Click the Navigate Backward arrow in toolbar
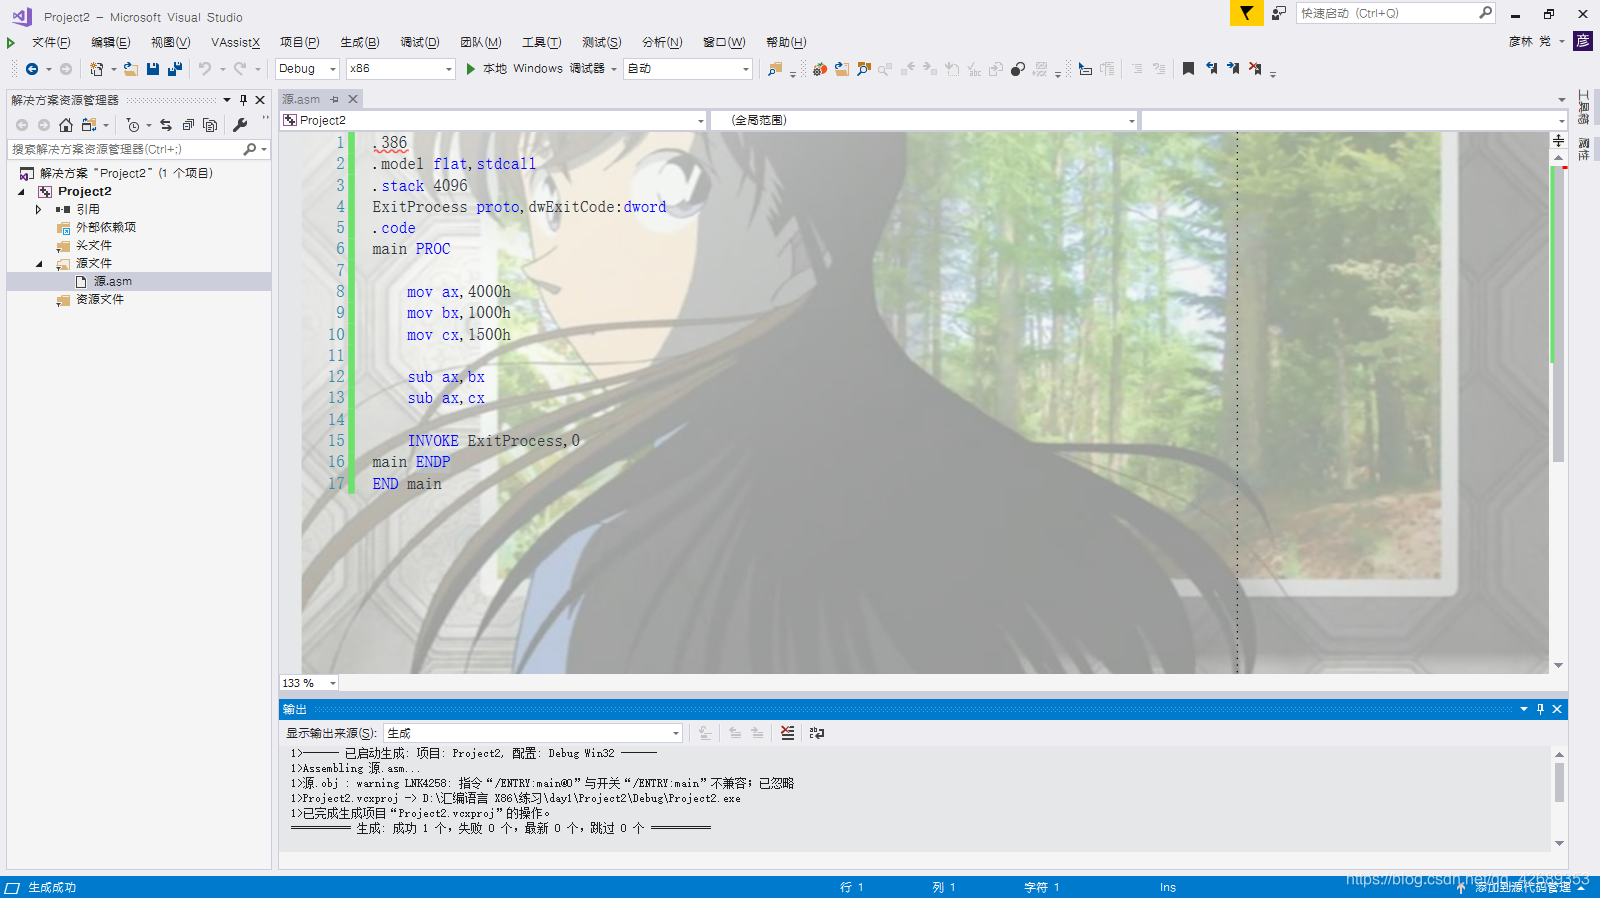The width and height of the screenshot is (1600, 898). coord(32,69)
